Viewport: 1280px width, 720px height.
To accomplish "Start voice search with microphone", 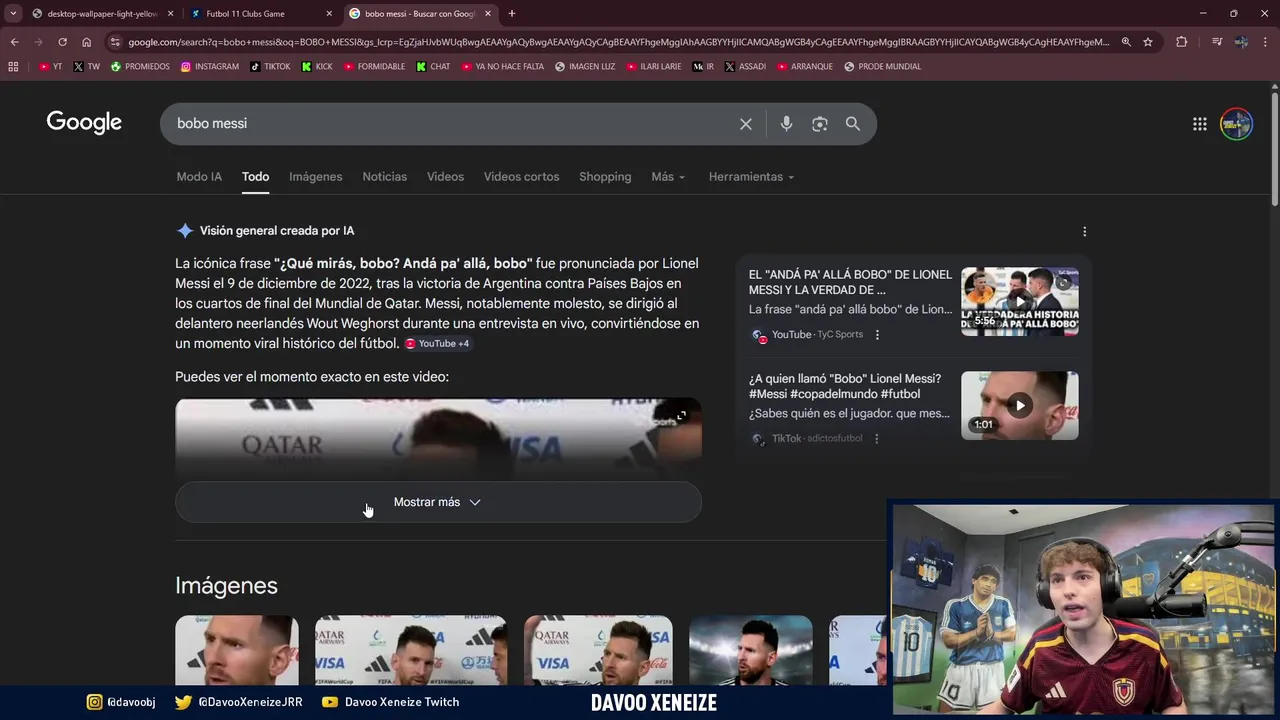I will [786, 124].
